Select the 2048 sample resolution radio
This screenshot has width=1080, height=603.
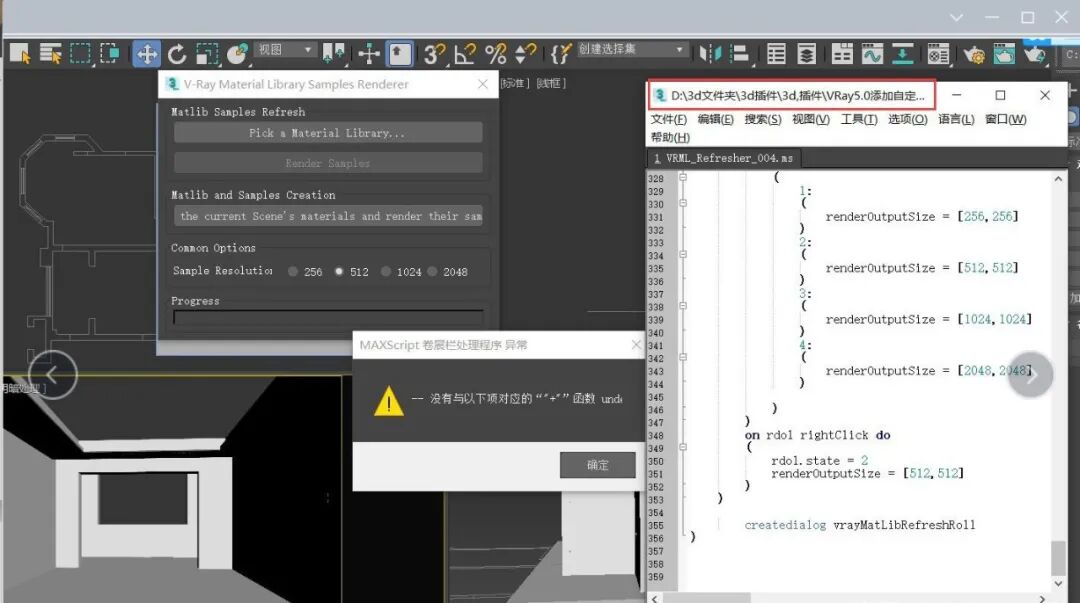(432, 272)
